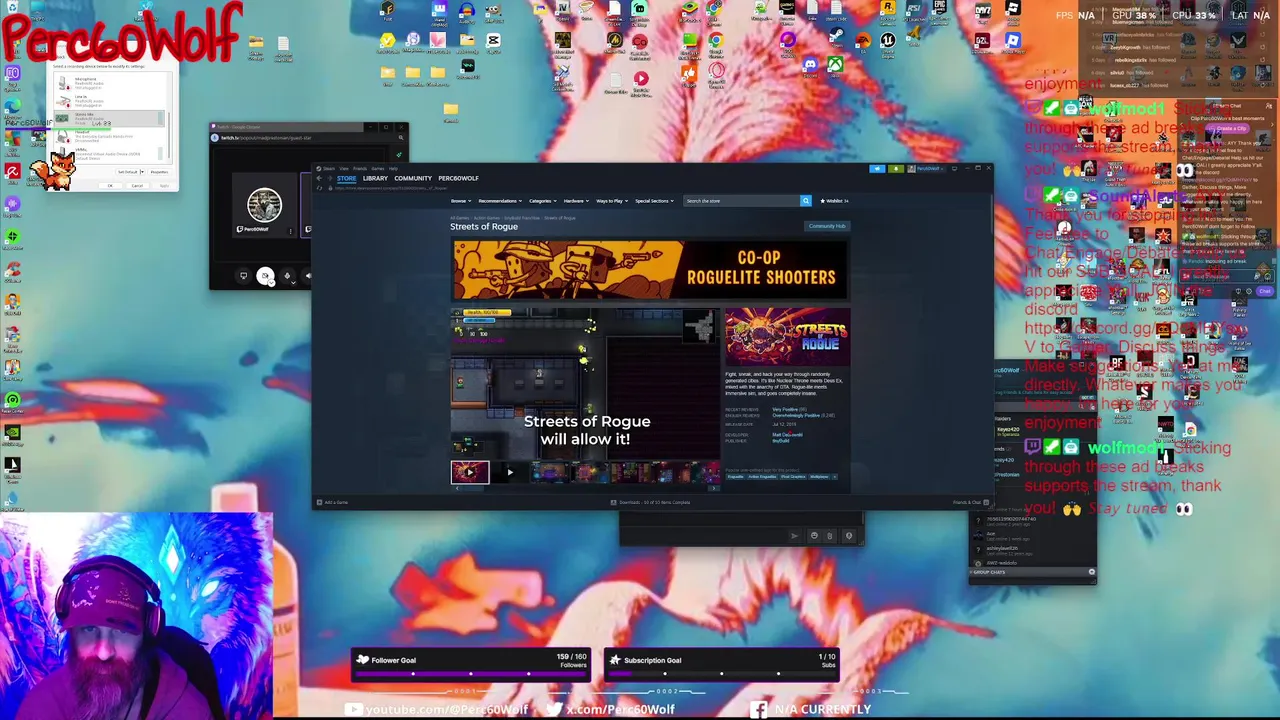
Task: Open the PERC60WOLF profile tab
Action: pyautogui.click(x=458, y=178)
